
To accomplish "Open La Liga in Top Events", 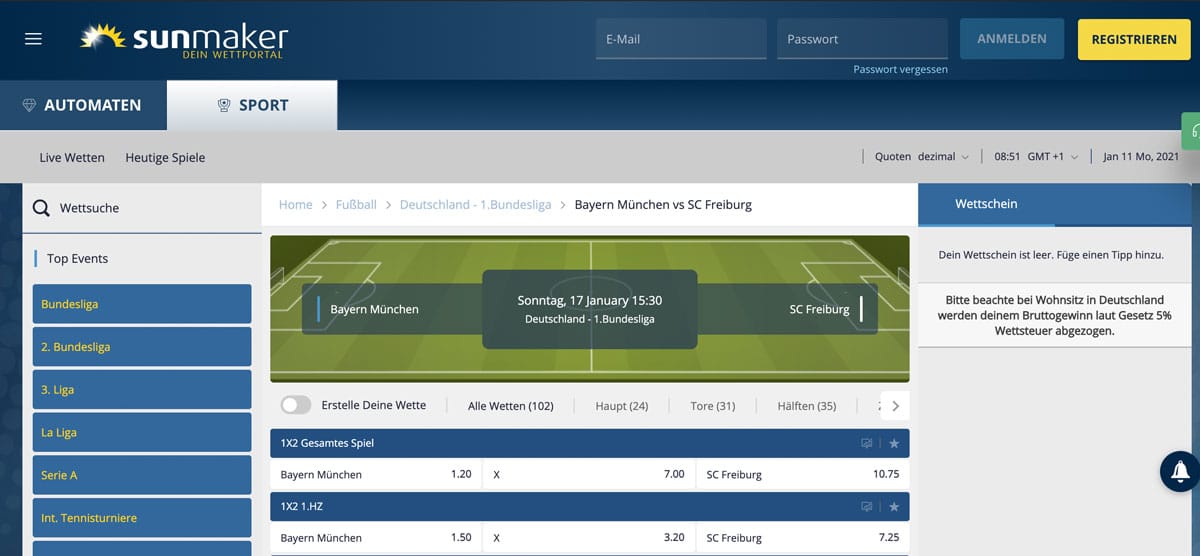I will (x=142, y=433).
